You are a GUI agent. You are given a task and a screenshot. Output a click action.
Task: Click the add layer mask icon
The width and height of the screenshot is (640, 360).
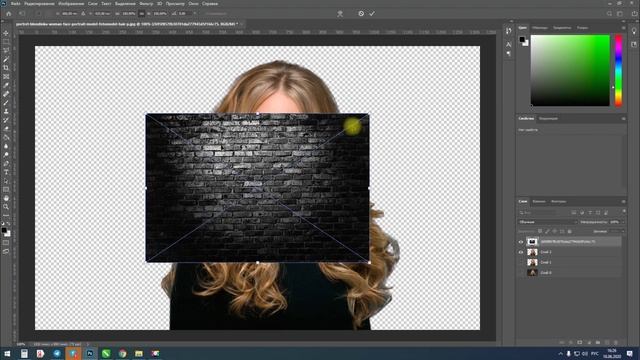[580, 342]
